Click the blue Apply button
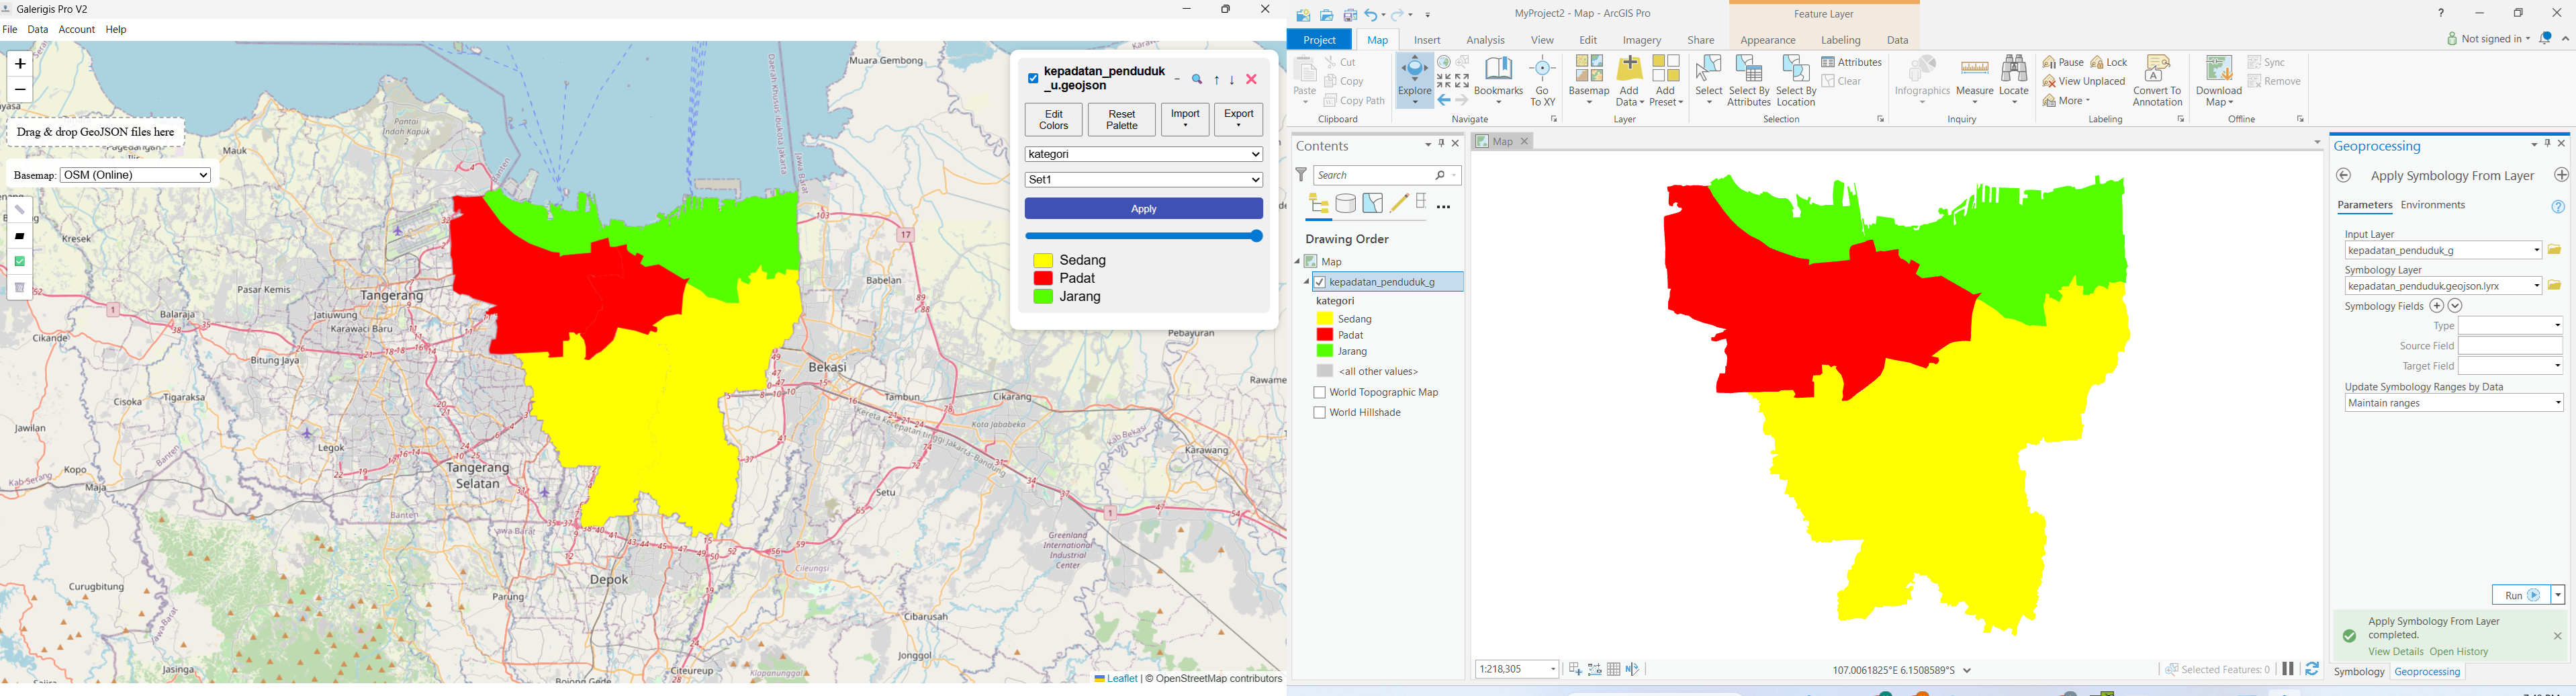Image resolution: width=2576 pixels, height=696 pixels. coord(1143,209)
